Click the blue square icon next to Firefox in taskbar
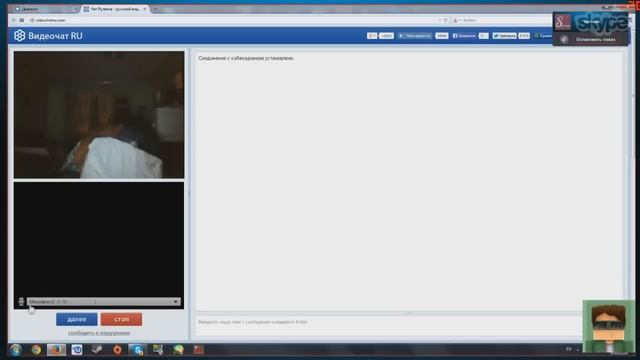The image size is (640, 360). (77, 350)
